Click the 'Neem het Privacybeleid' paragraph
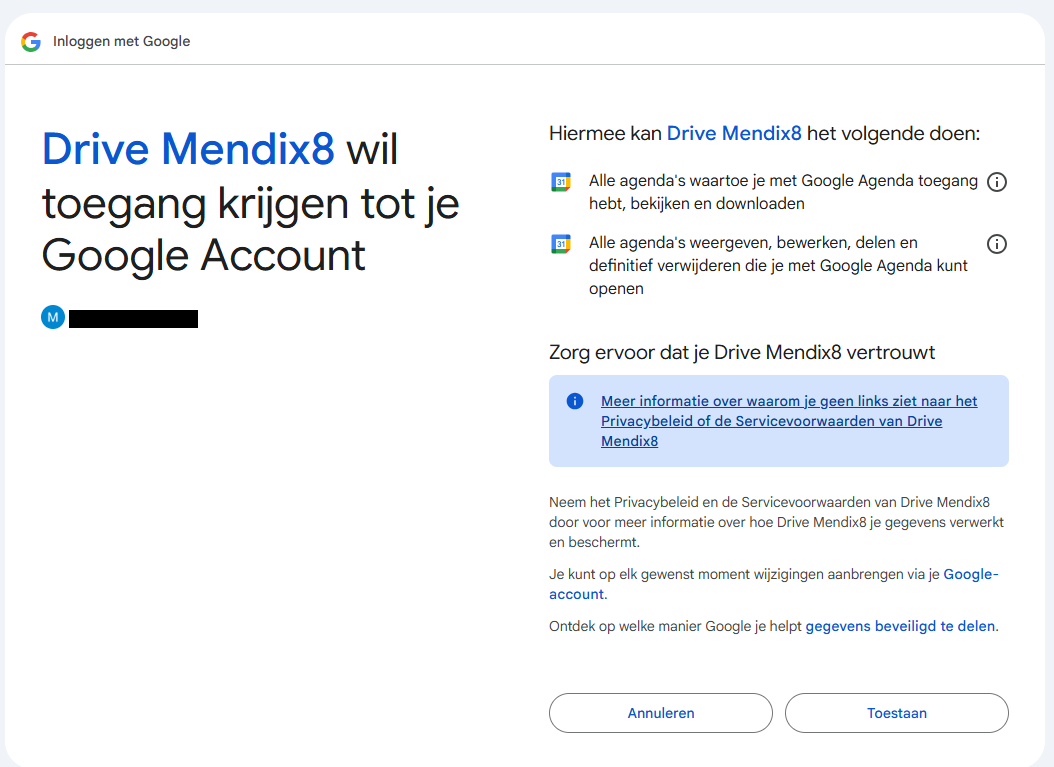The image size is (1054, 767). [776, 522]
